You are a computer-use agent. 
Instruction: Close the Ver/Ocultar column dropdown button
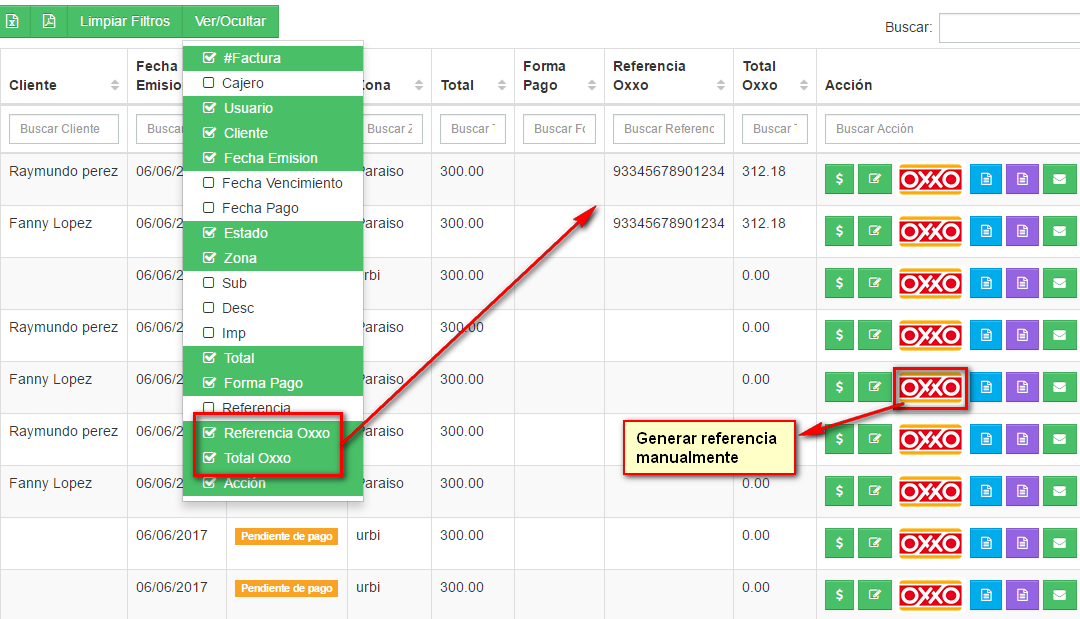tap(230, 21)
